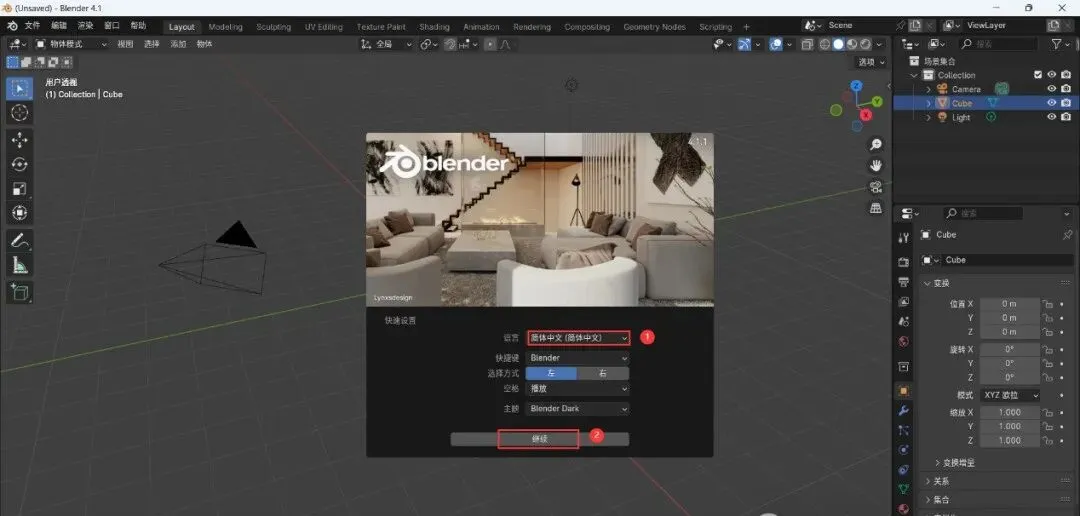This screenshot has height=516, width=1080.
Task: Open the Physics properties tab icon
Action: (x=904, y=450)
